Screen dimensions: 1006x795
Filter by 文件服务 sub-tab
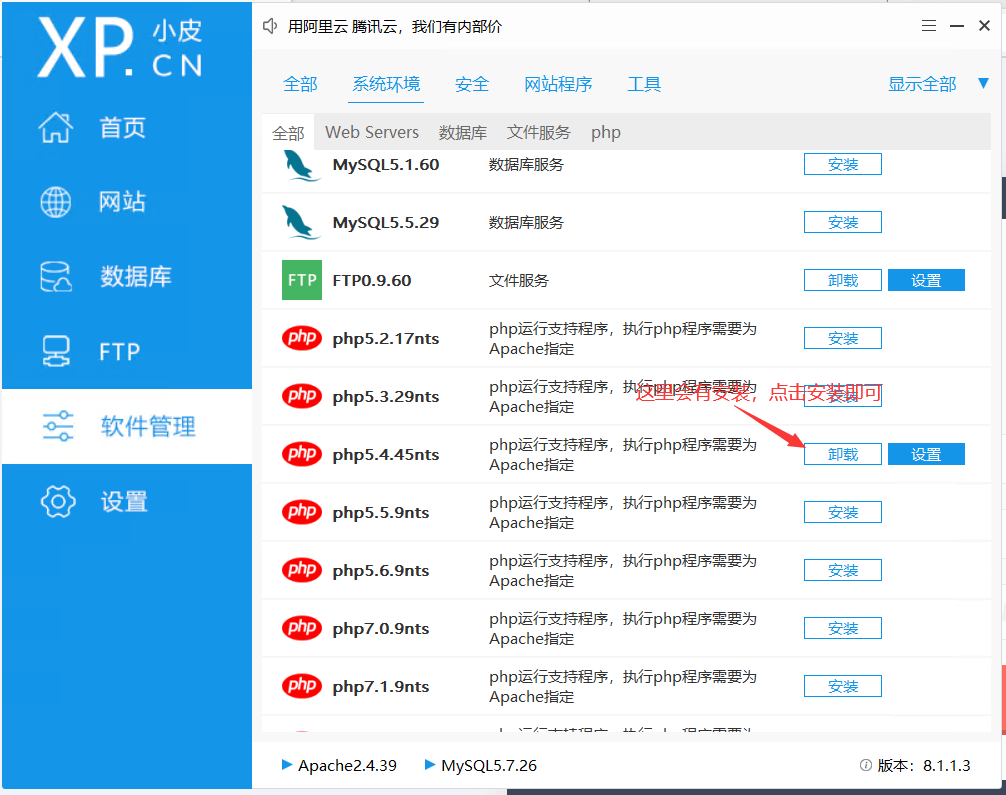click(538, 132)
